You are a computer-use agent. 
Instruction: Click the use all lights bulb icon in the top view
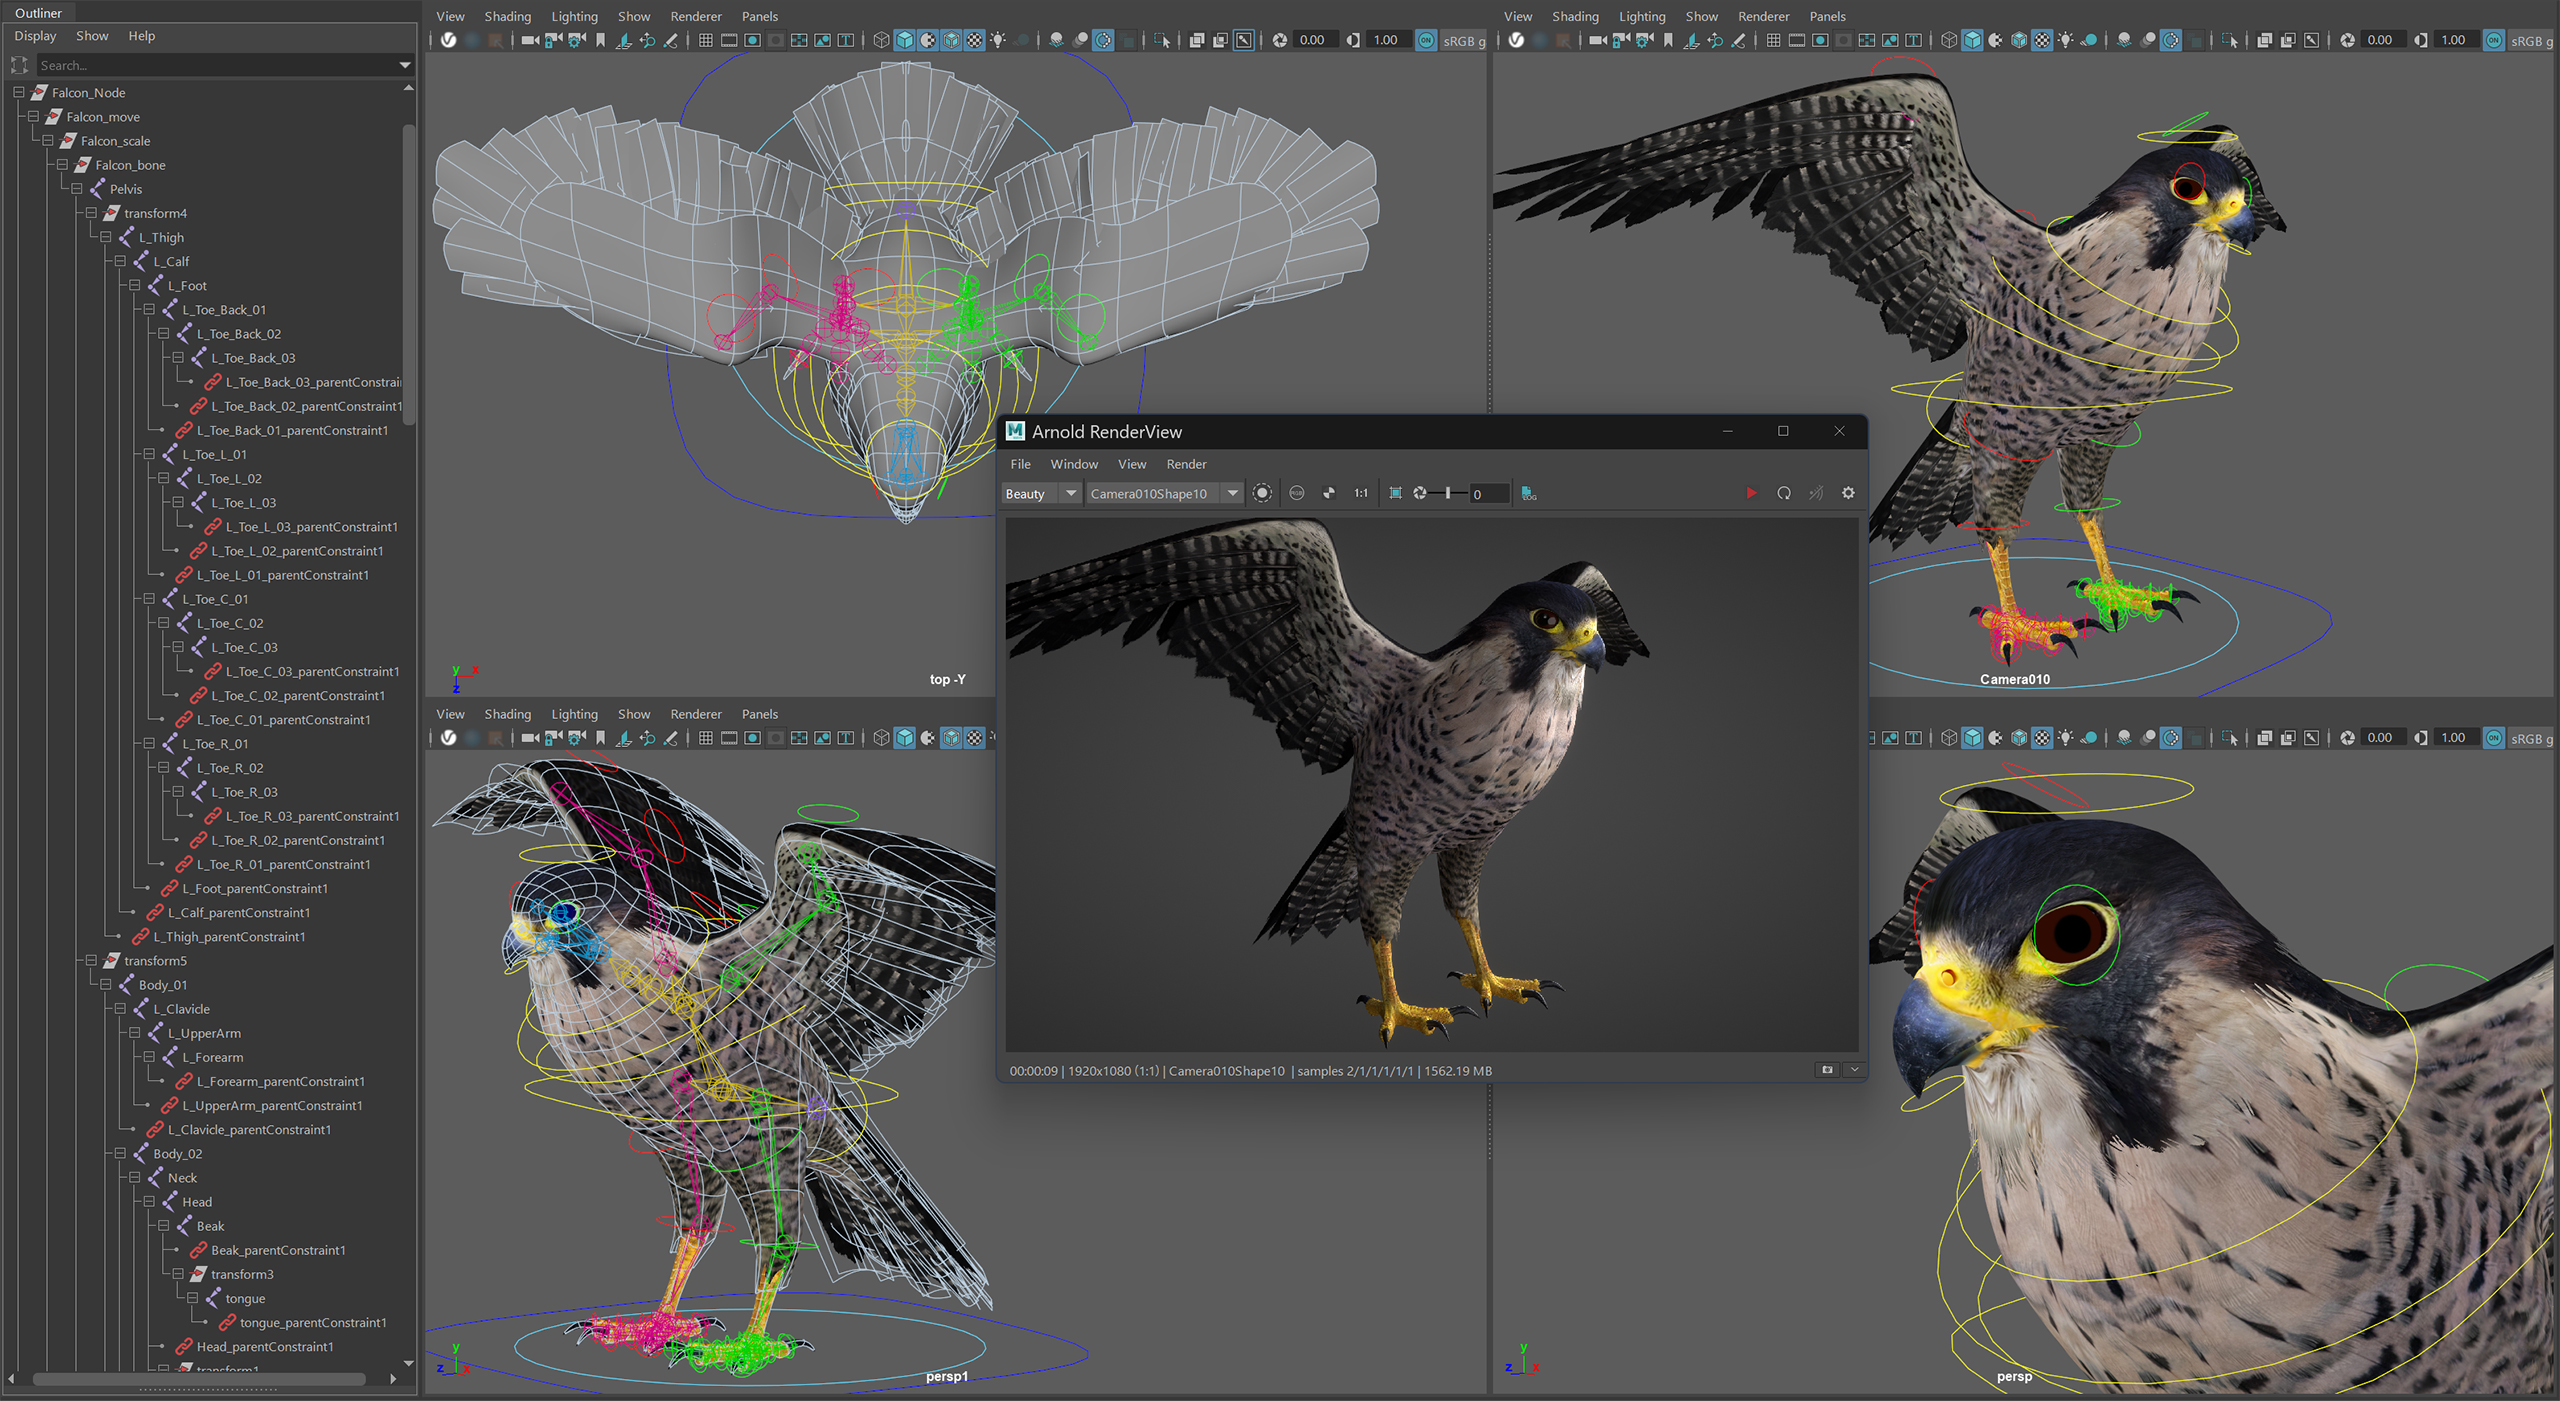tap(998, 40)
